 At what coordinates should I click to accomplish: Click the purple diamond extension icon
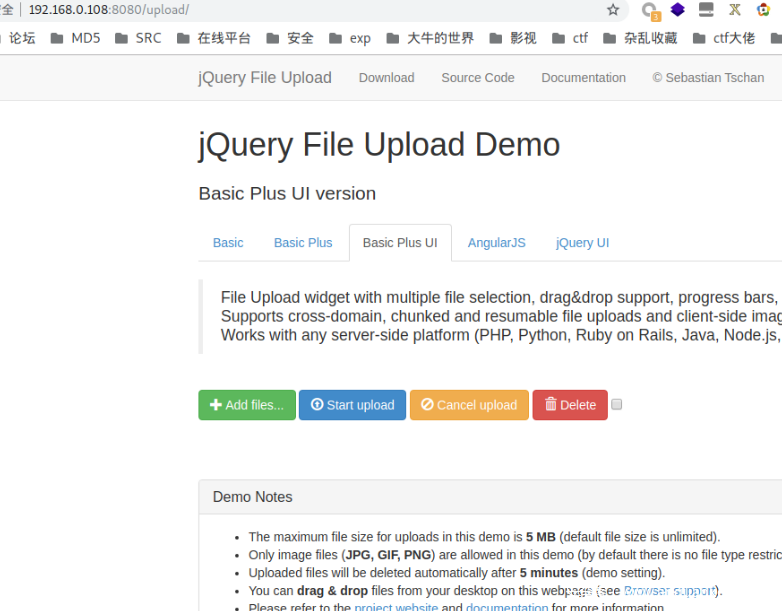point(677,9)
